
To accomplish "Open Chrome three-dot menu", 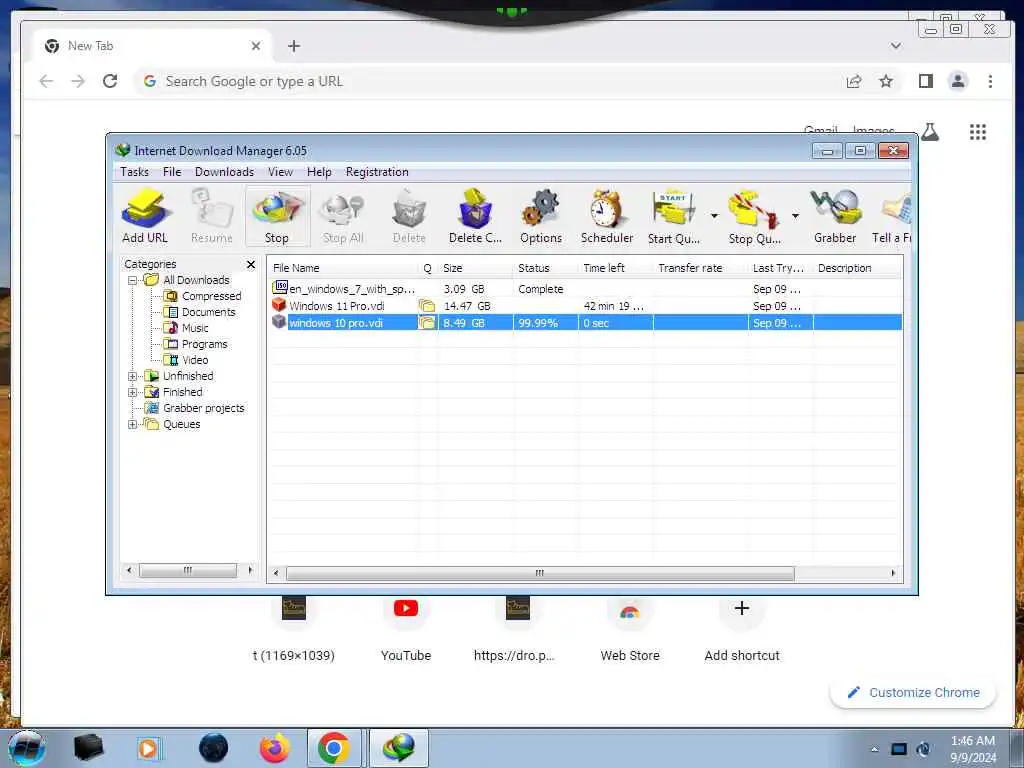I will tap(990, 81).
